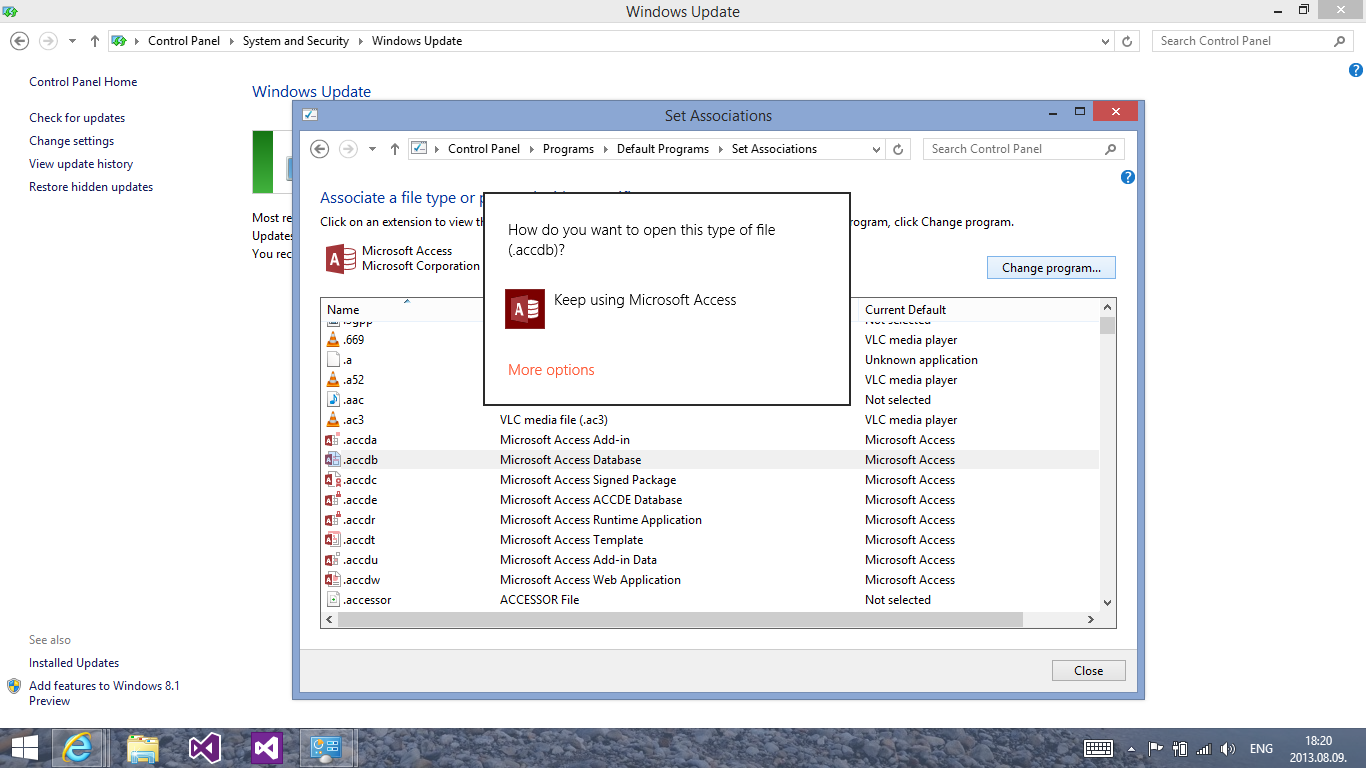Click Close button in Set Associations
The height and width of the screenshot is (768, 1366).
pos(1088,671)
